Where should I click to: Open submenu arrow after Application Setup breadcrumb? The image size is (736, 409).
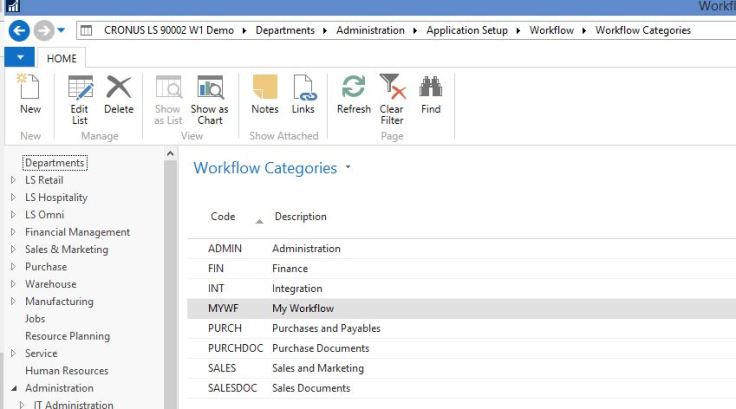pos(518,31)
